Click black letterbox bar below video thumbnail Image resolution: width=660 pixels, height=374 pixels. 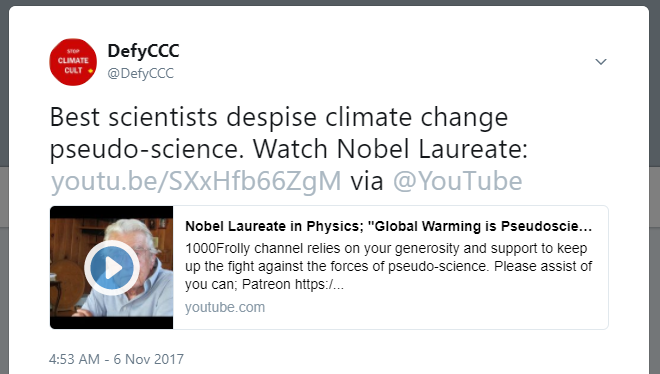coord(112,323)
